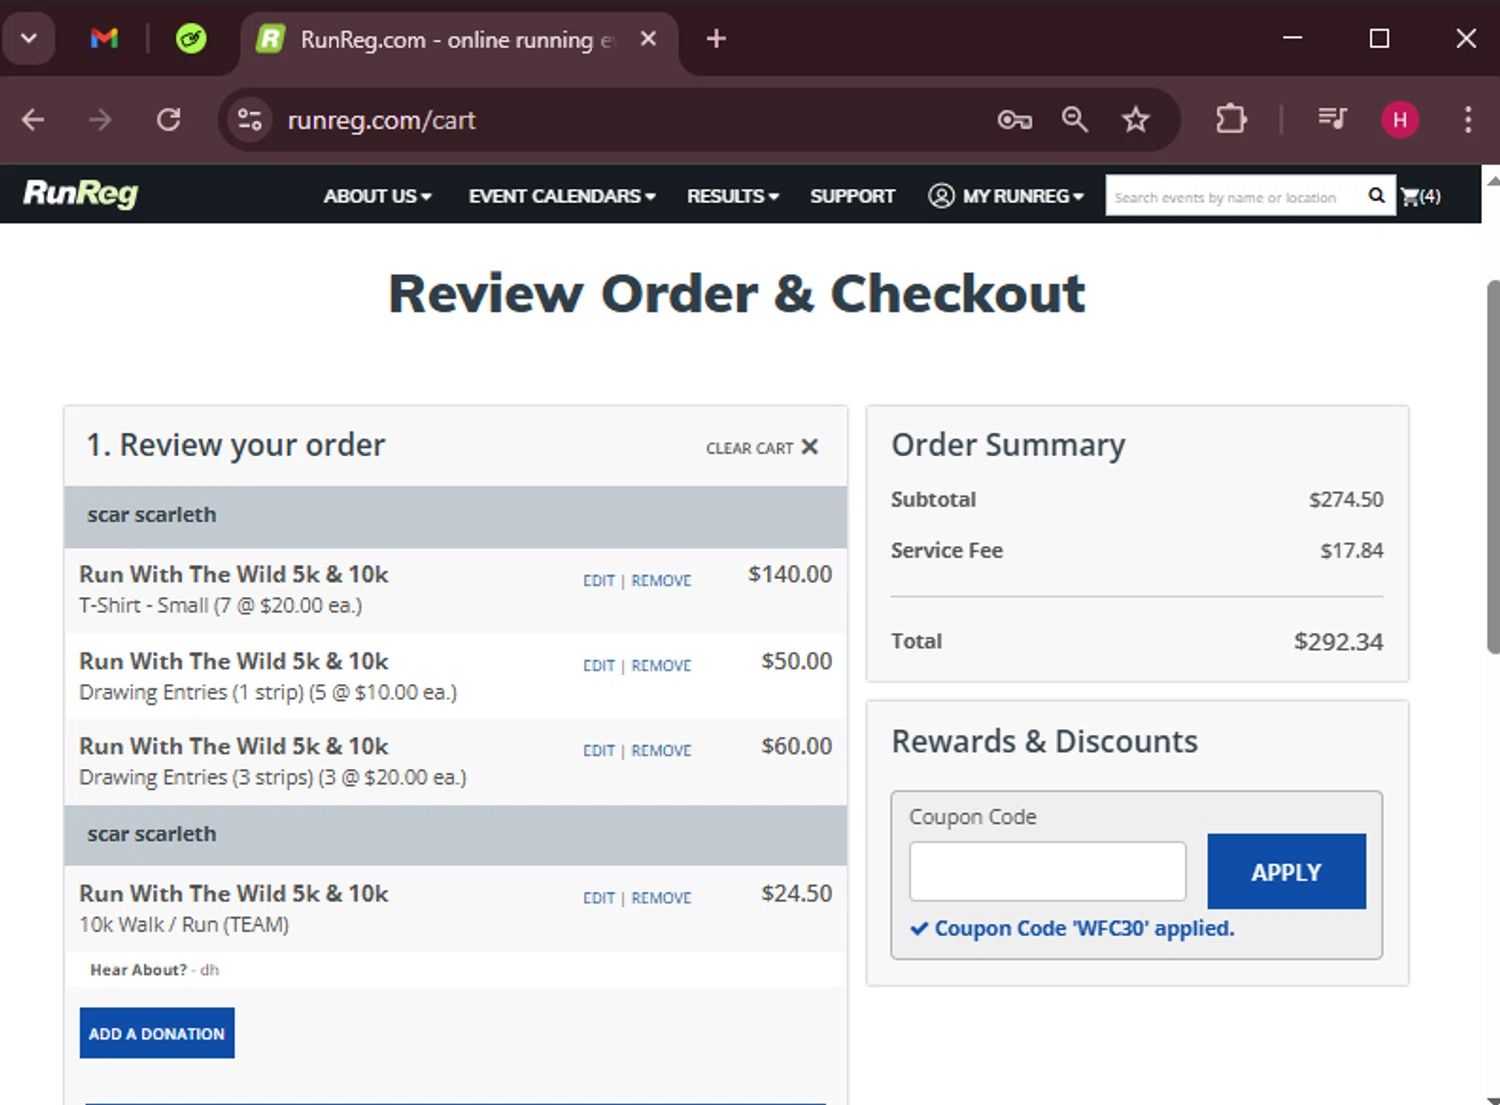Open the shopping cart icon (4)

coord(1421,197)
